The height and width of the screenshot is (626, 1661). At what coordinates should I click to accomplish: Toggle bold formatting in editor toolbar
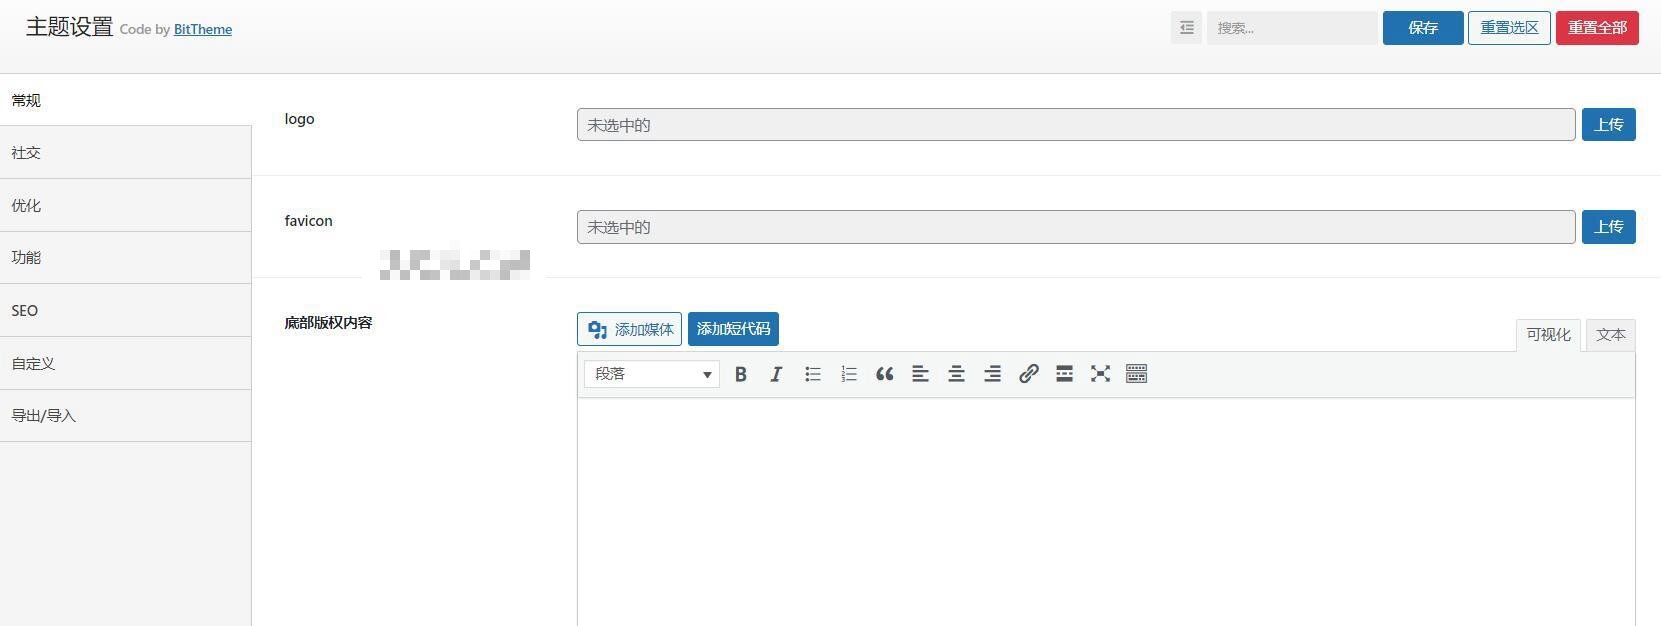(741, 374)
